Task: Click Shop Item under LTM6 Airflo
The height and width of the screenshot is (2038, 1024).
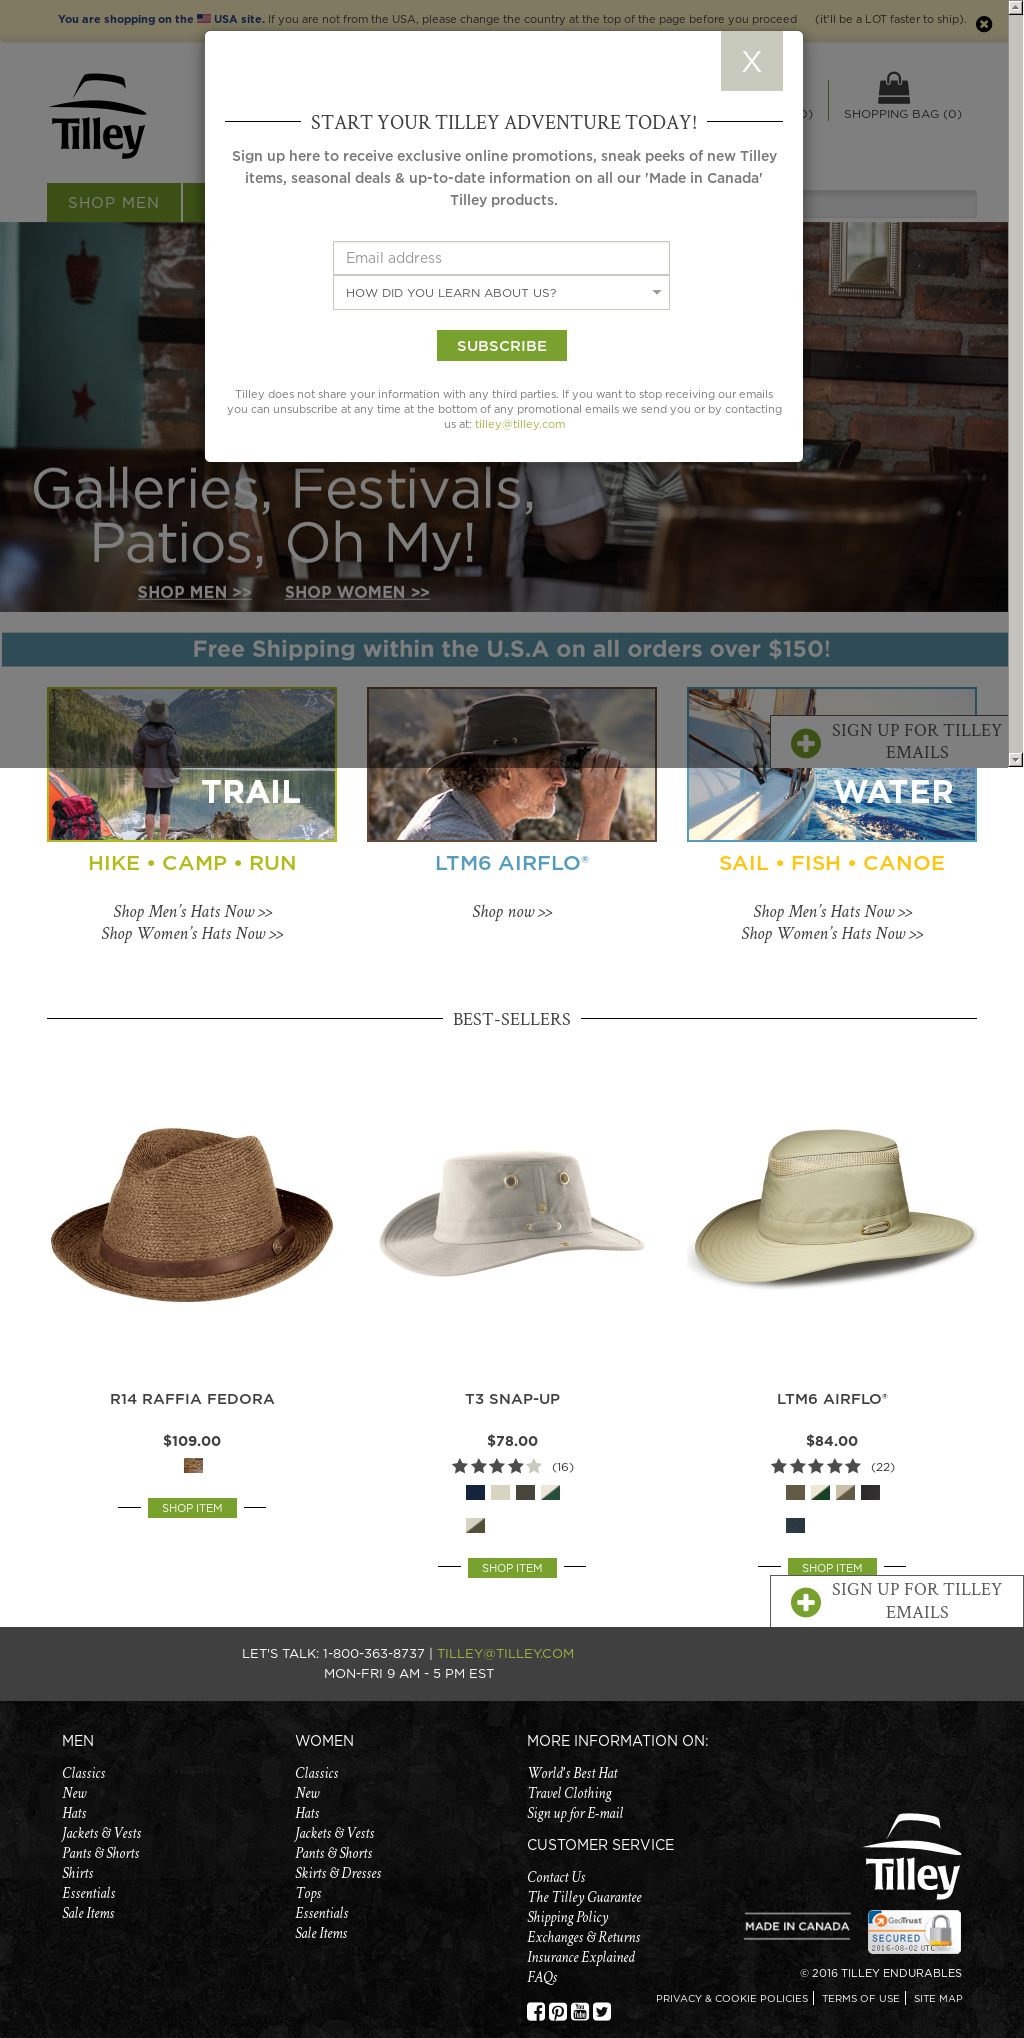Action: (x=832, y=1567)
